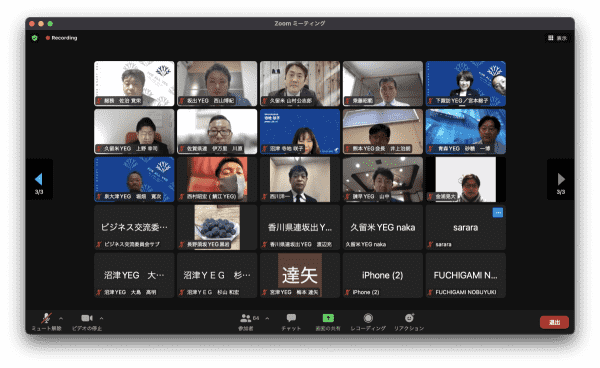Open the grid view display option

coord(557,38)
